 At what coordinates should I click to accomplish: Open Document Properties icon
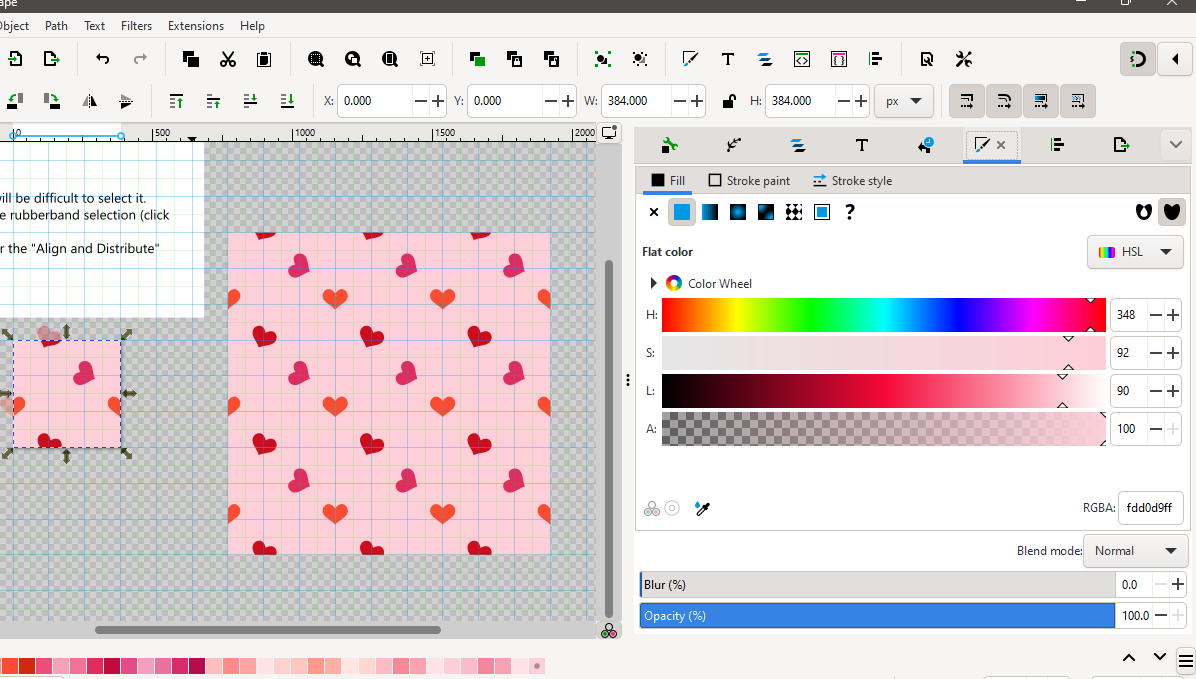tap(926, 59)
